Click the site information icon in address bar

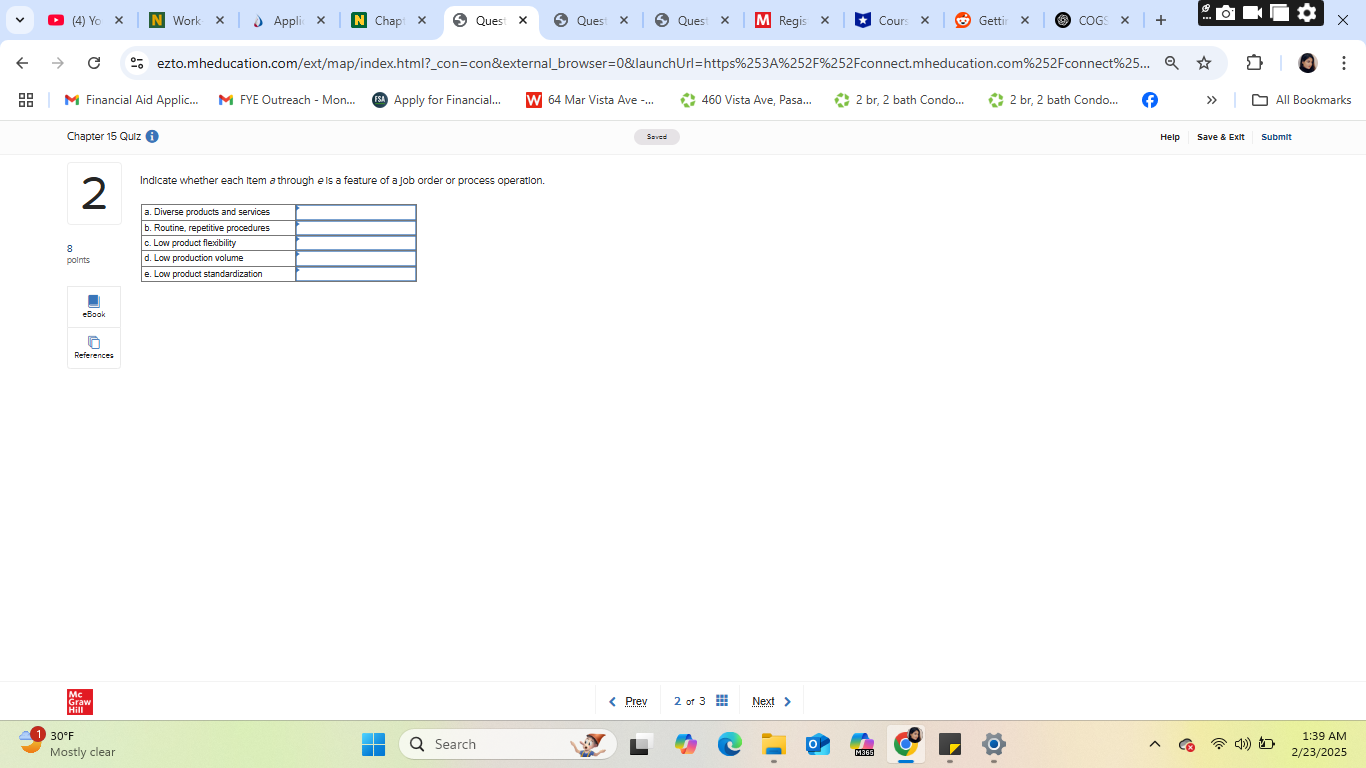[138, 63]
